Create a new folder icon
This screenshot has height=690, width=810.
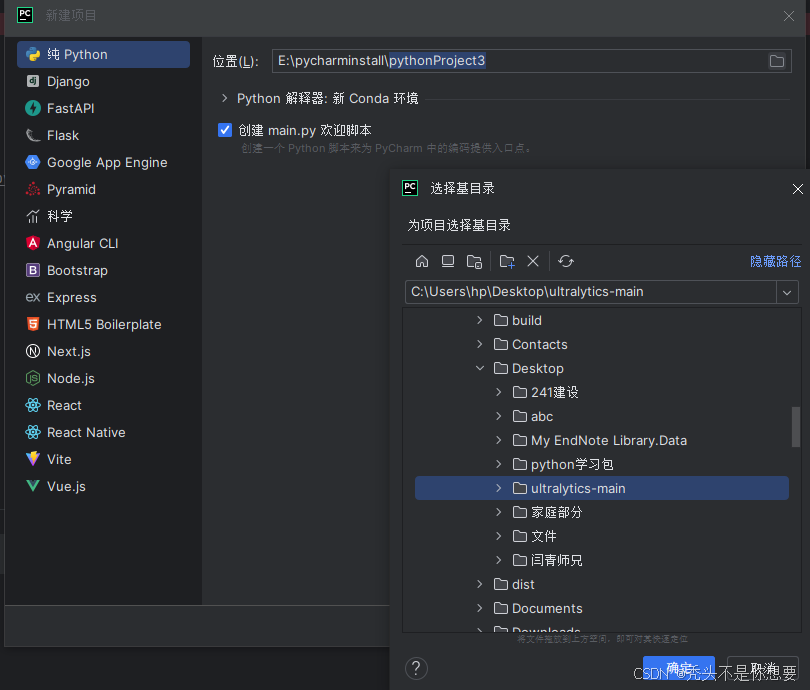pos(507,261)
